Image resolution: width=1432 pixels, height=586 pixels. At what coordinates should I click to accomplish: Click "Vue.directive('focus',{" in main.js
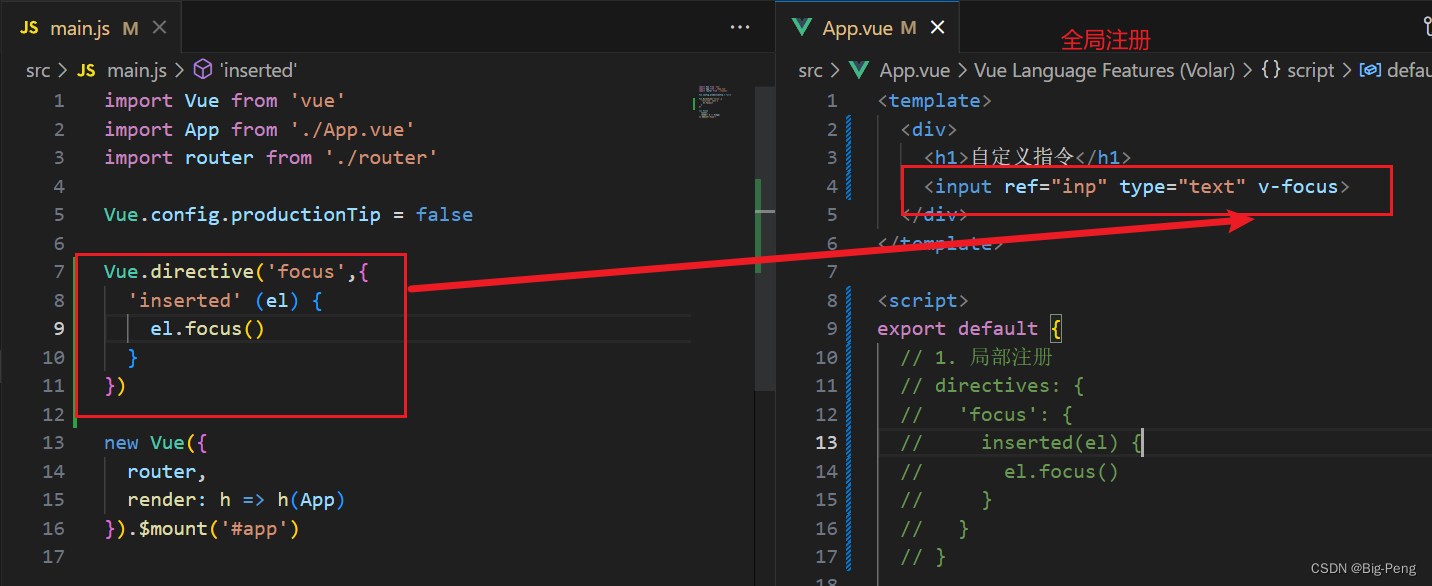point(236,271)
